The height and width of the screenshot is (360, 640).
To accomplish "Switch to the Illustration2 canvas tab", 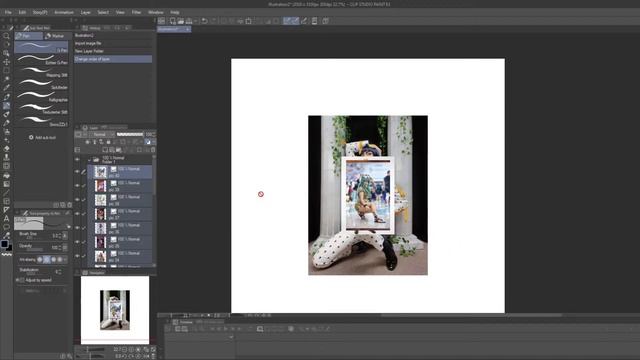I will 174,29.
